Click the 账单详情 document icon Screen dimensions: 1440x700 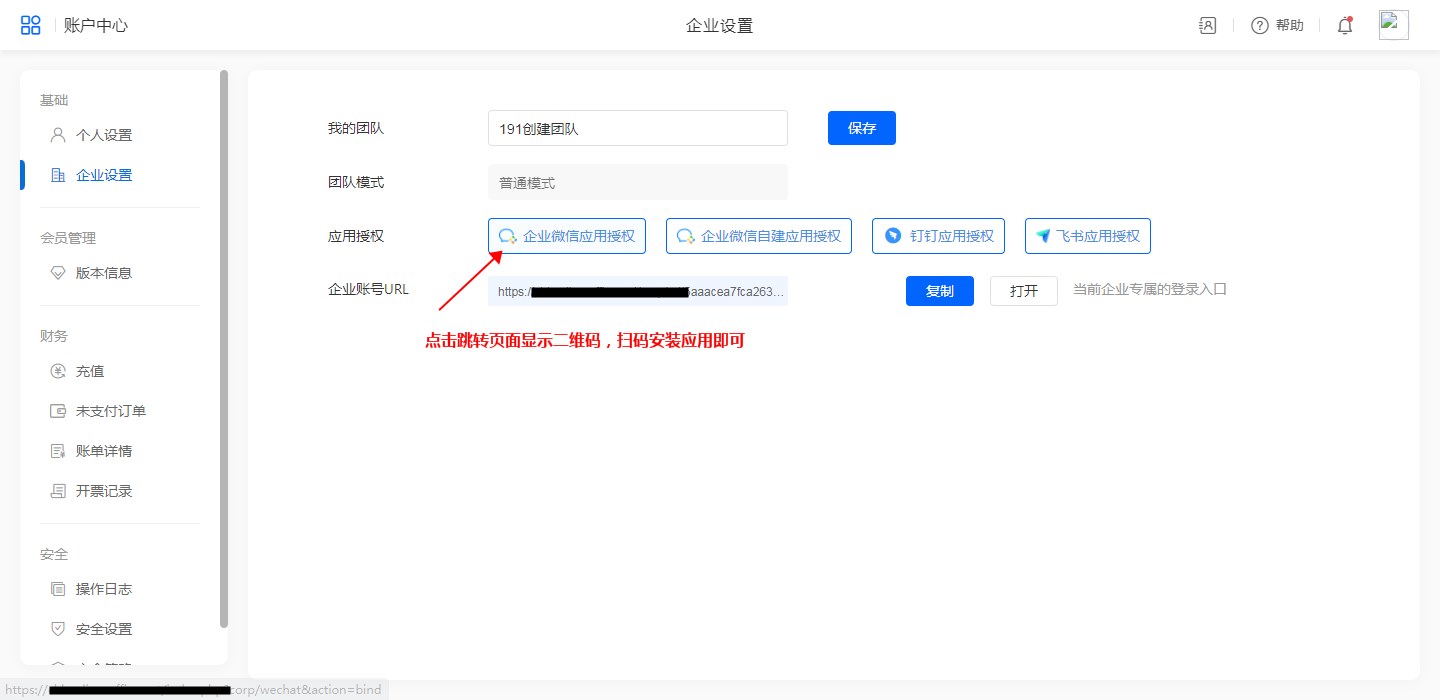[x=58, y=451]
